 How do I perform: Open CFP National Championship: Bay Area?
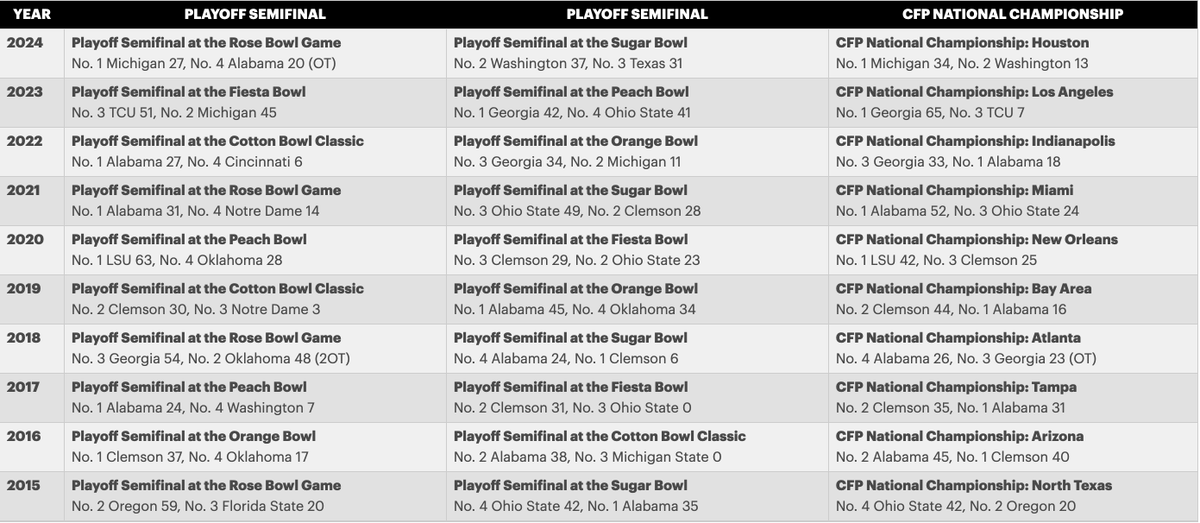964,288
